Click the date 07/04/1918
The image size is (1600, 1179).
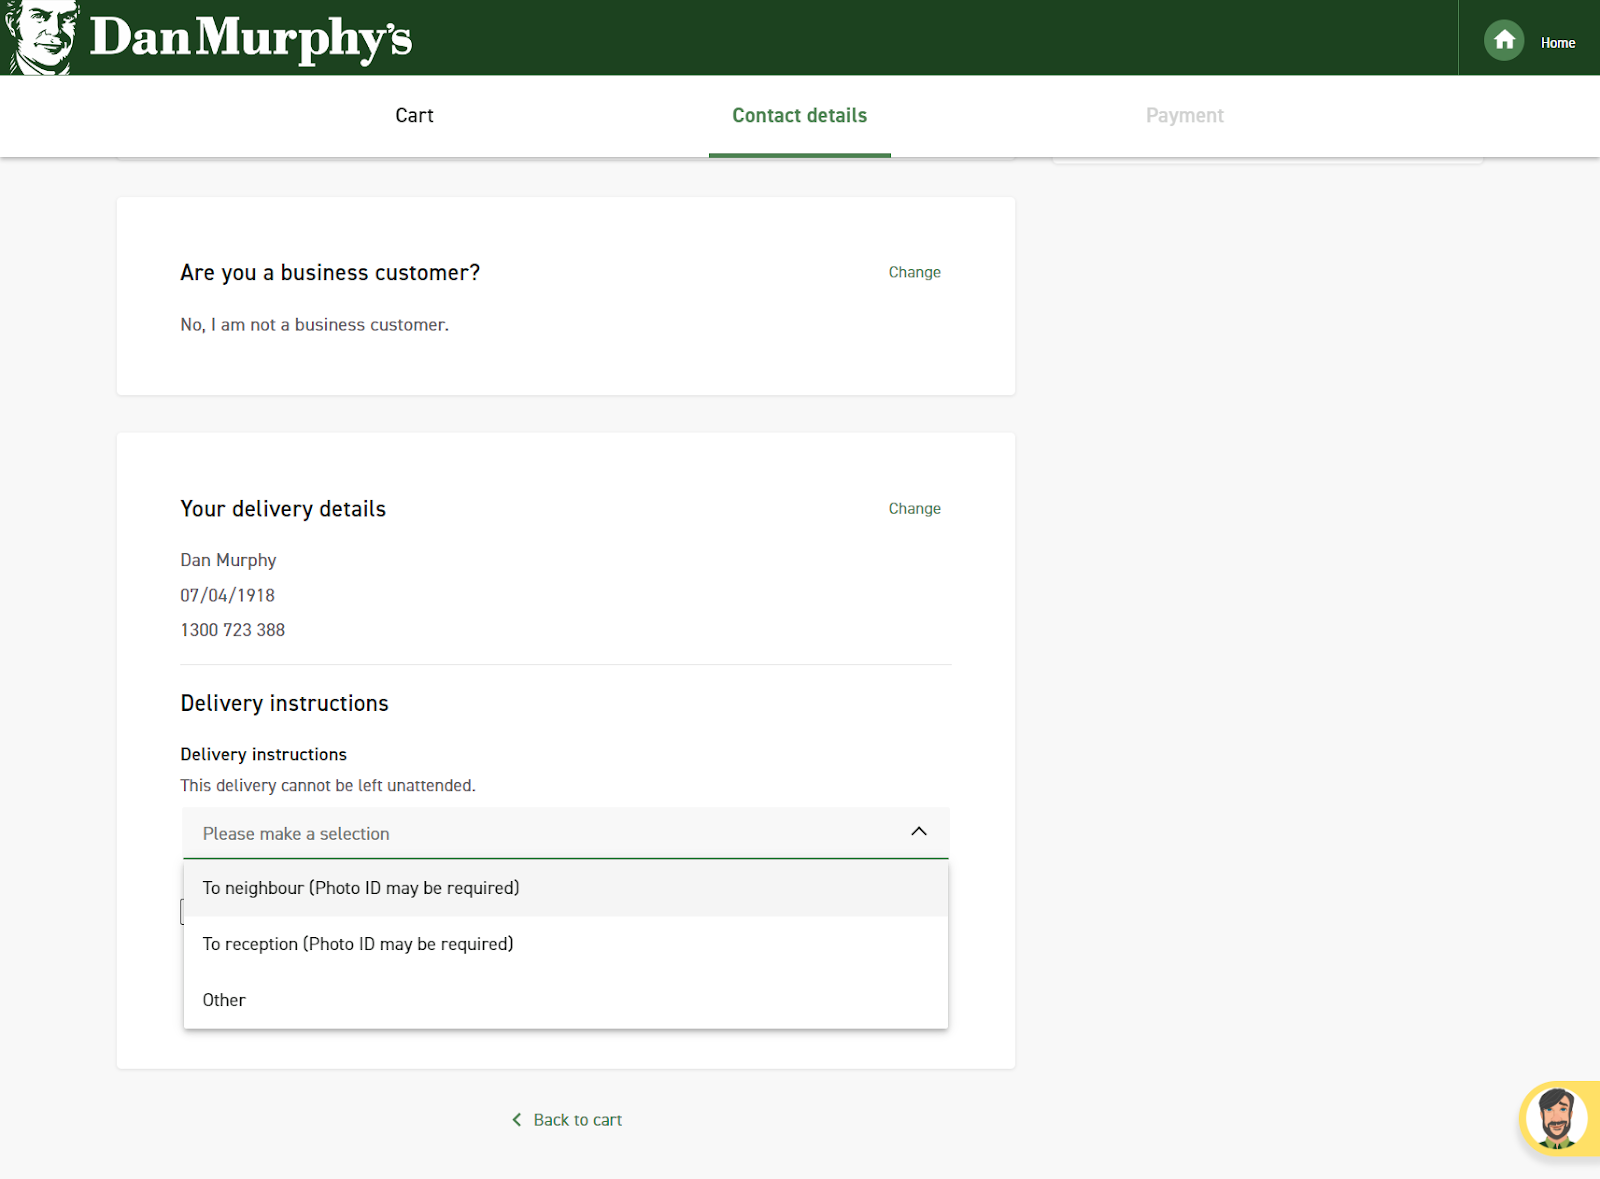tap(227, 595)
